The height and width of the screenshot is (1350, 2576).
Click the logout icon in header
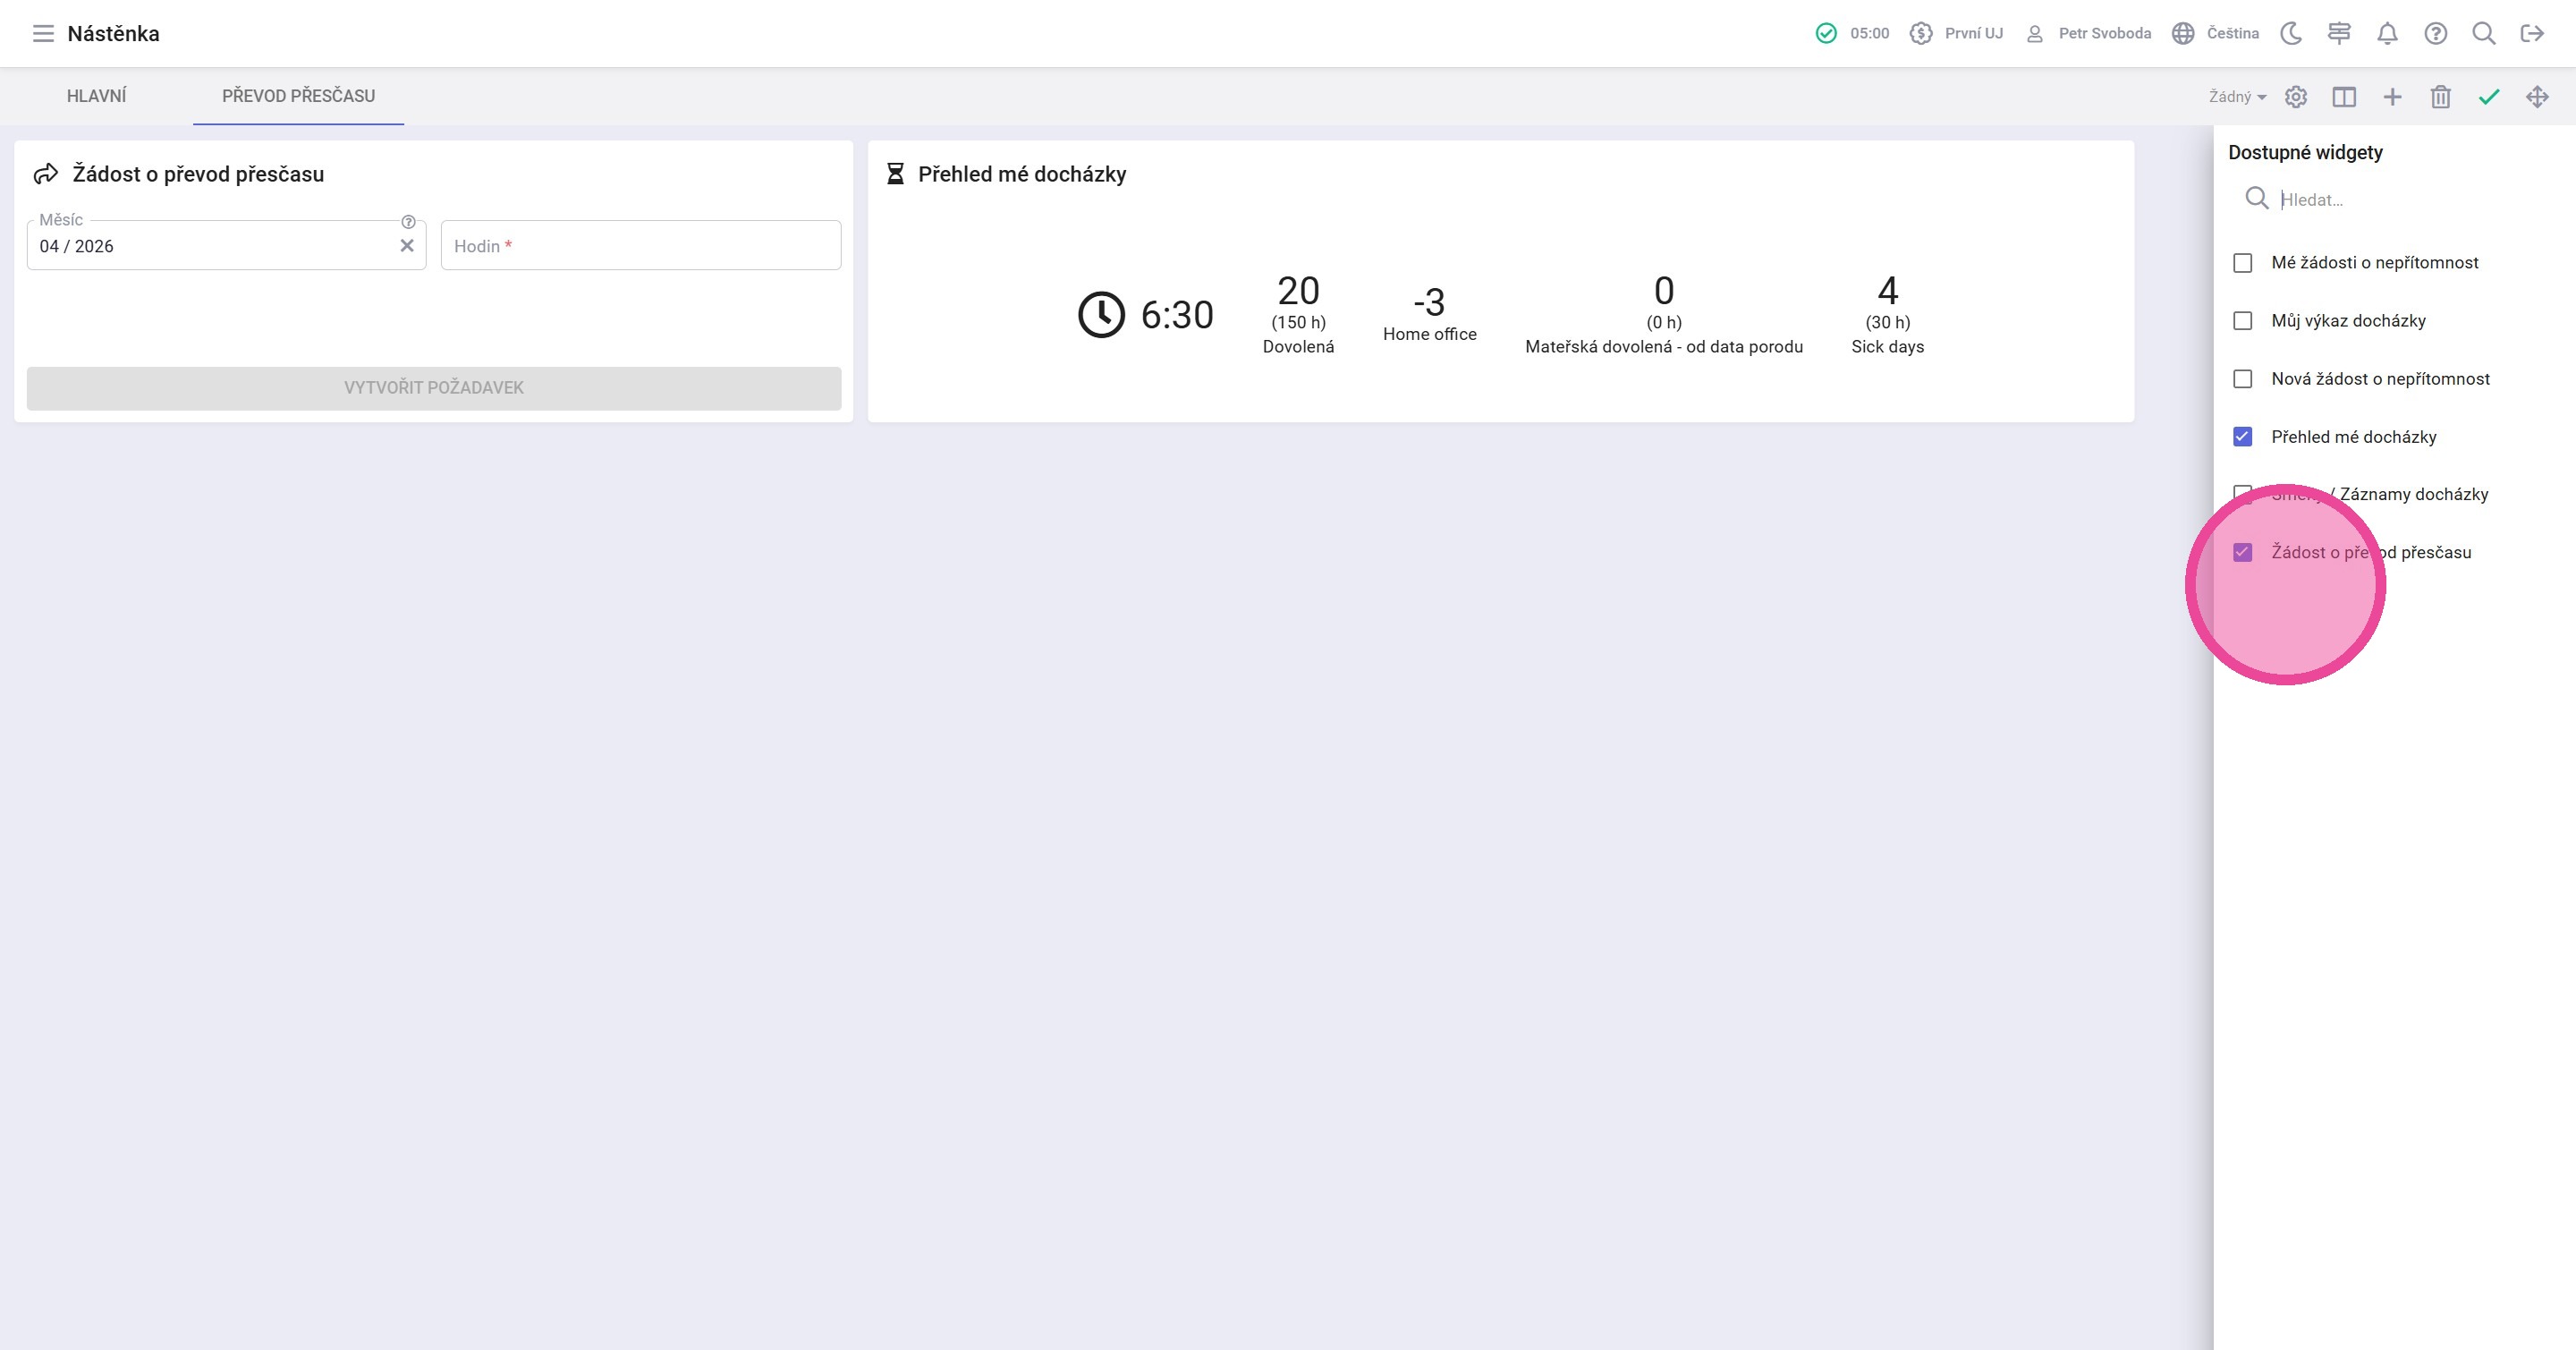pos(2532,34)
